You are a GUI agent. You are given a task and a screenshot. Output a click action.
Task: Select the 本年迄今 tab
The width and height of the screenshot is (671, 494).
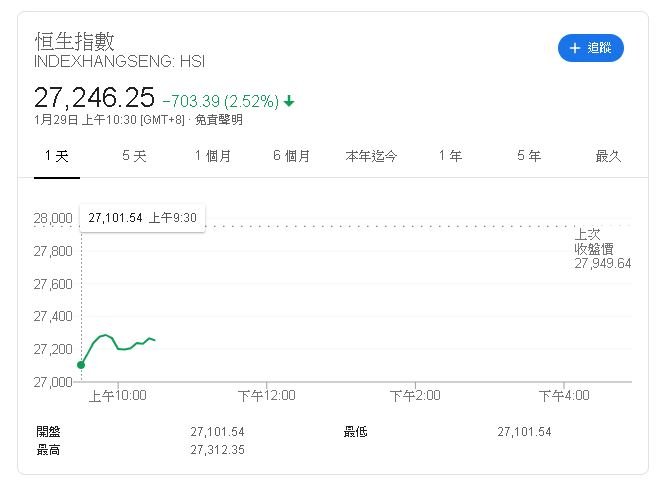371,156
